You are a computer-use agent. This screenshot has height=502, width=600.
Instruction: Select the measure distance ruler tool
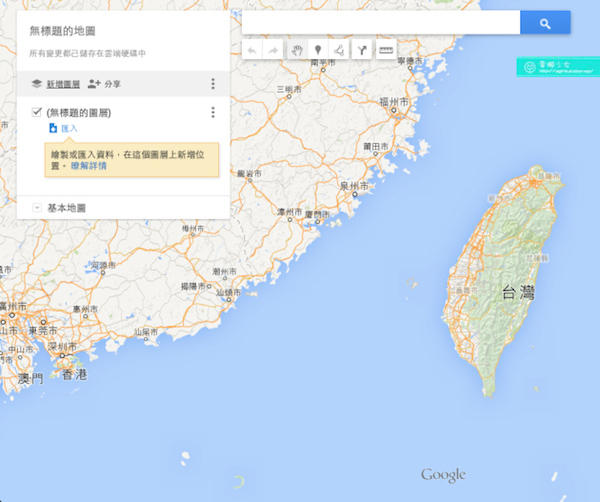tap(386, 49)
